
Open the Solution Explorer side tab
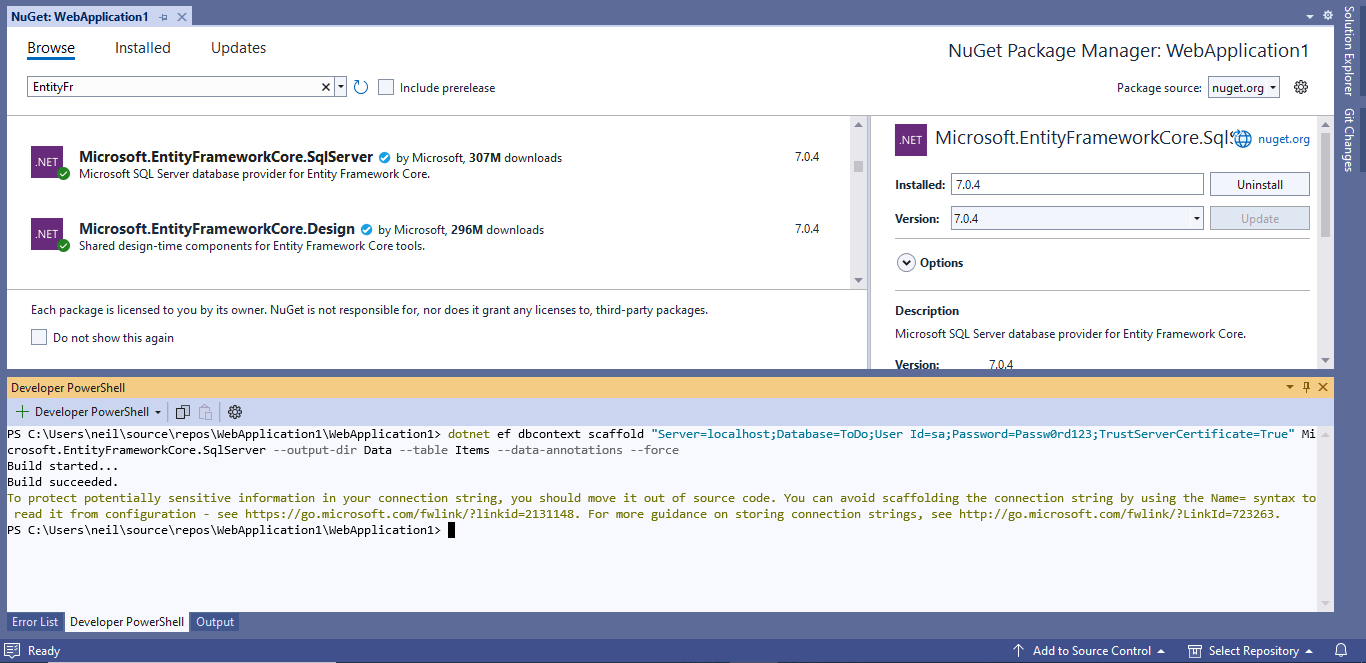(1349, 50)
